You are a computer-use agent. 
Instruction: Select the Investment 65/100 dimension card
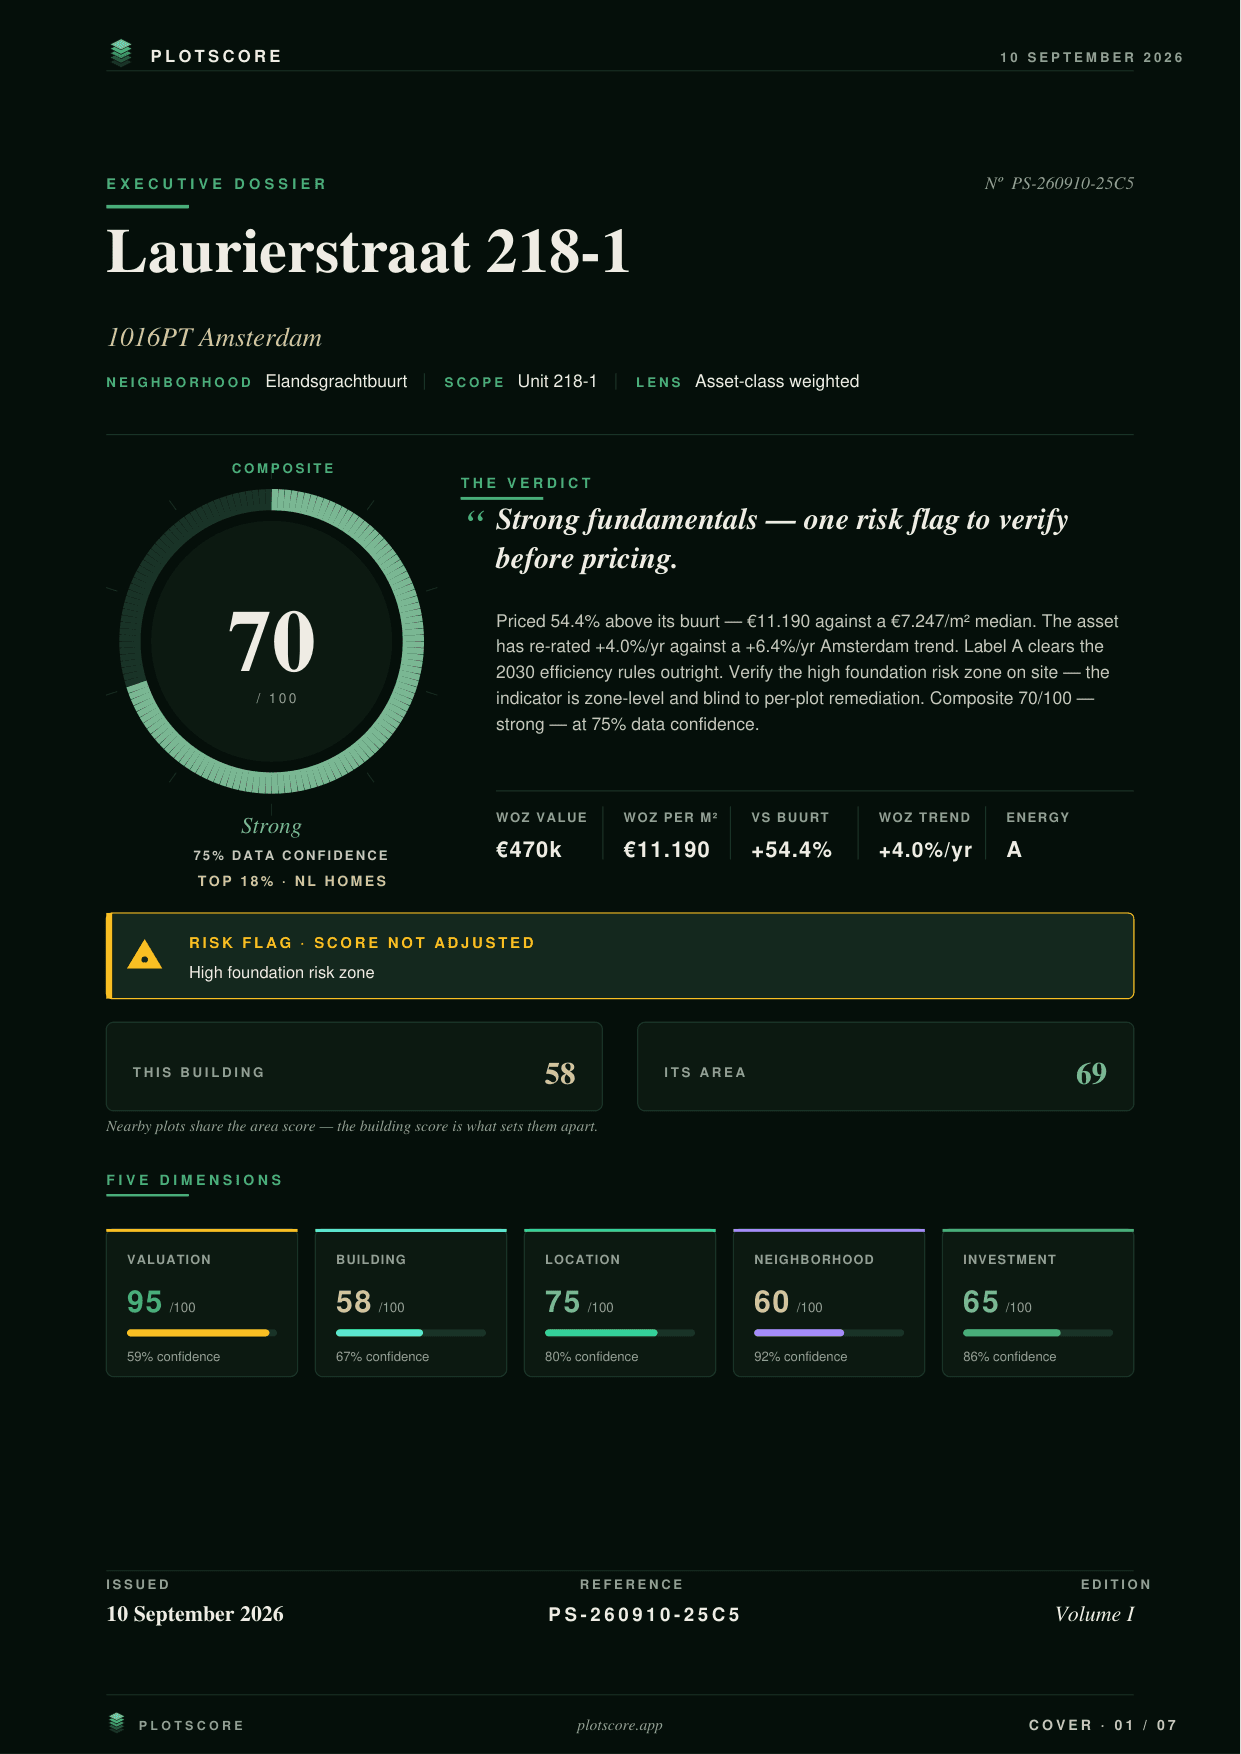pyautogui.click(x=1038, y=1303)
